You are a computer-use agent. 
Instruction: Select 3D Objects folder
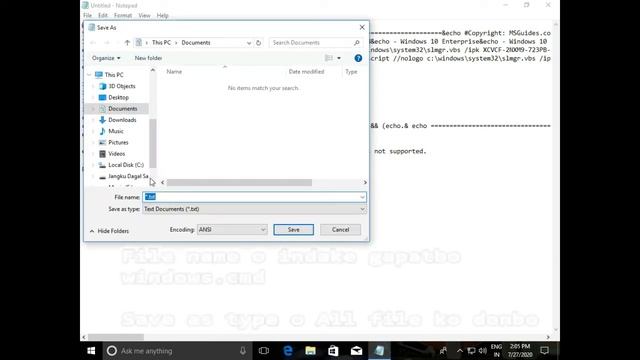click(x=122, y=86)
